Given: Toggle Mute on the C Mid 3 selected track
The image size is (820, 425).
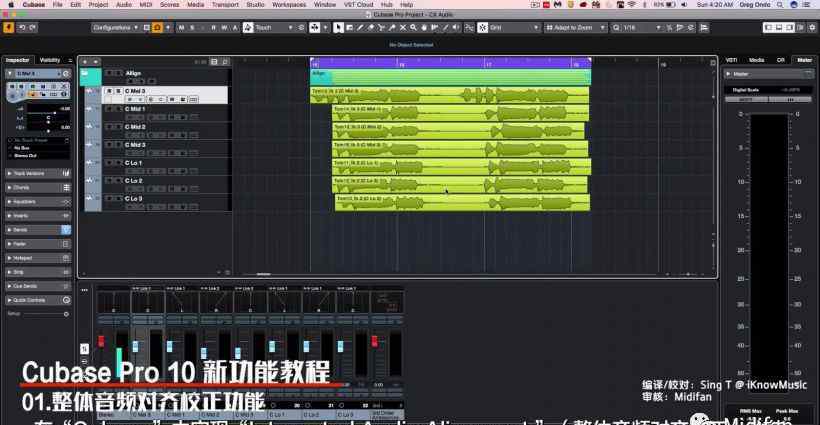Looking at the screenshot, I should point(109,91).
